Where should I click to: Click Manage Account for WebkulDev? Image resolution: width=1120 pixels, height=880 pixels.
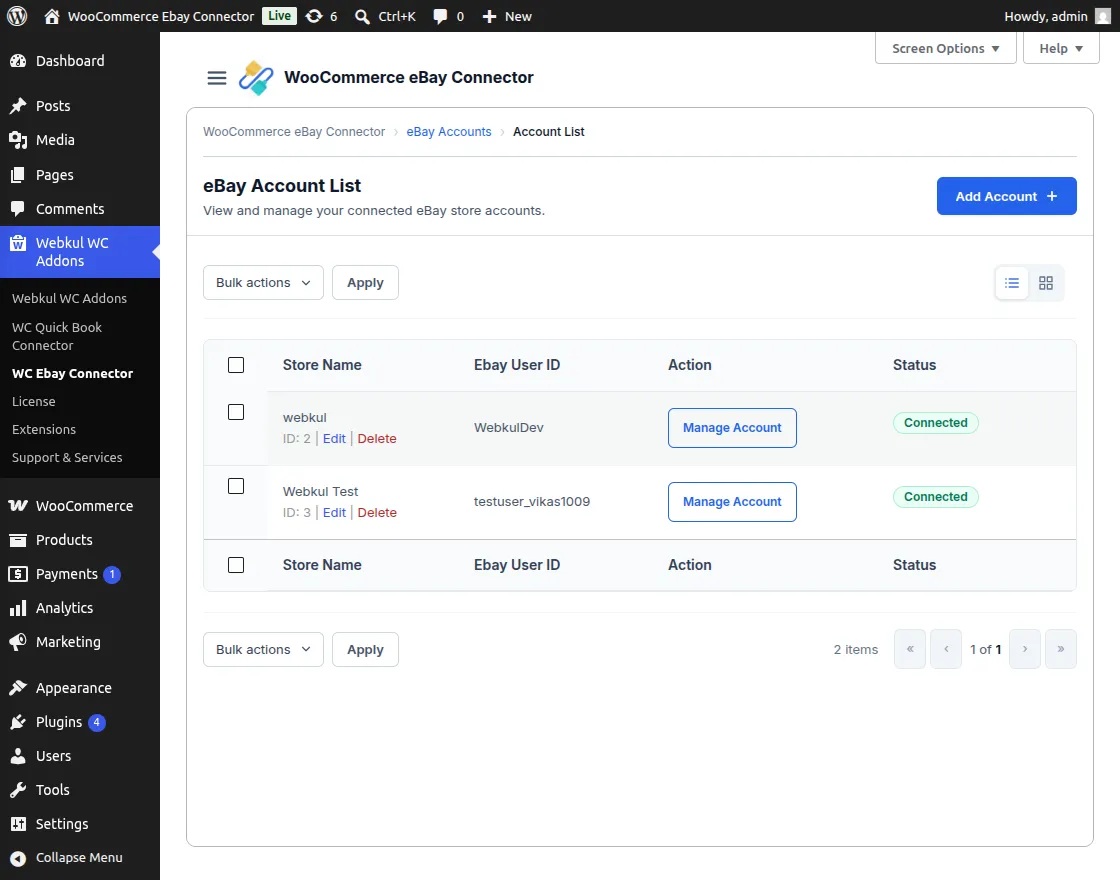(x=732, y=428)
